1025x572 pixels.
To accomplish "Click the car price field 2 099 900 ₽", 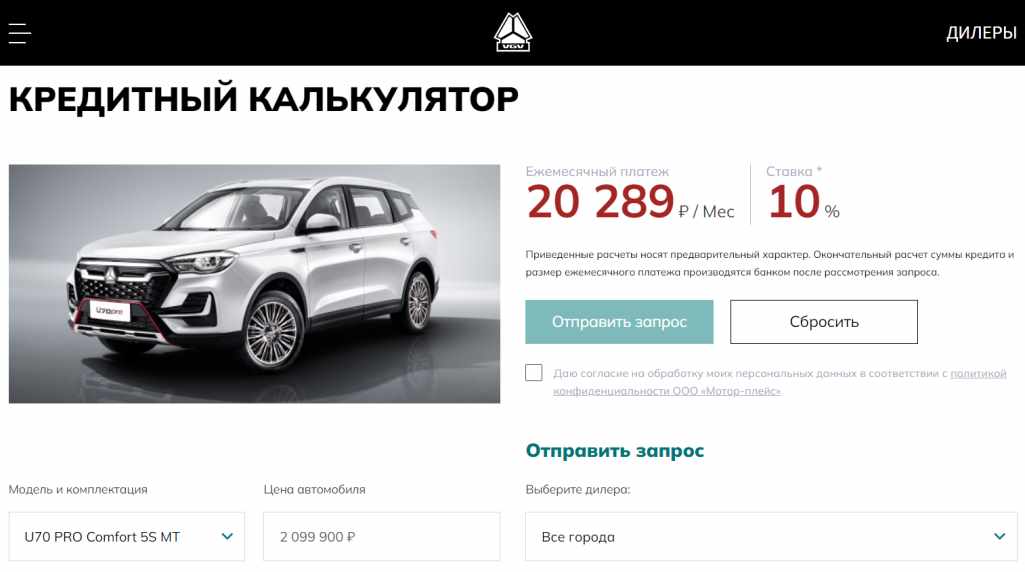I will click(x=382, y=537).
